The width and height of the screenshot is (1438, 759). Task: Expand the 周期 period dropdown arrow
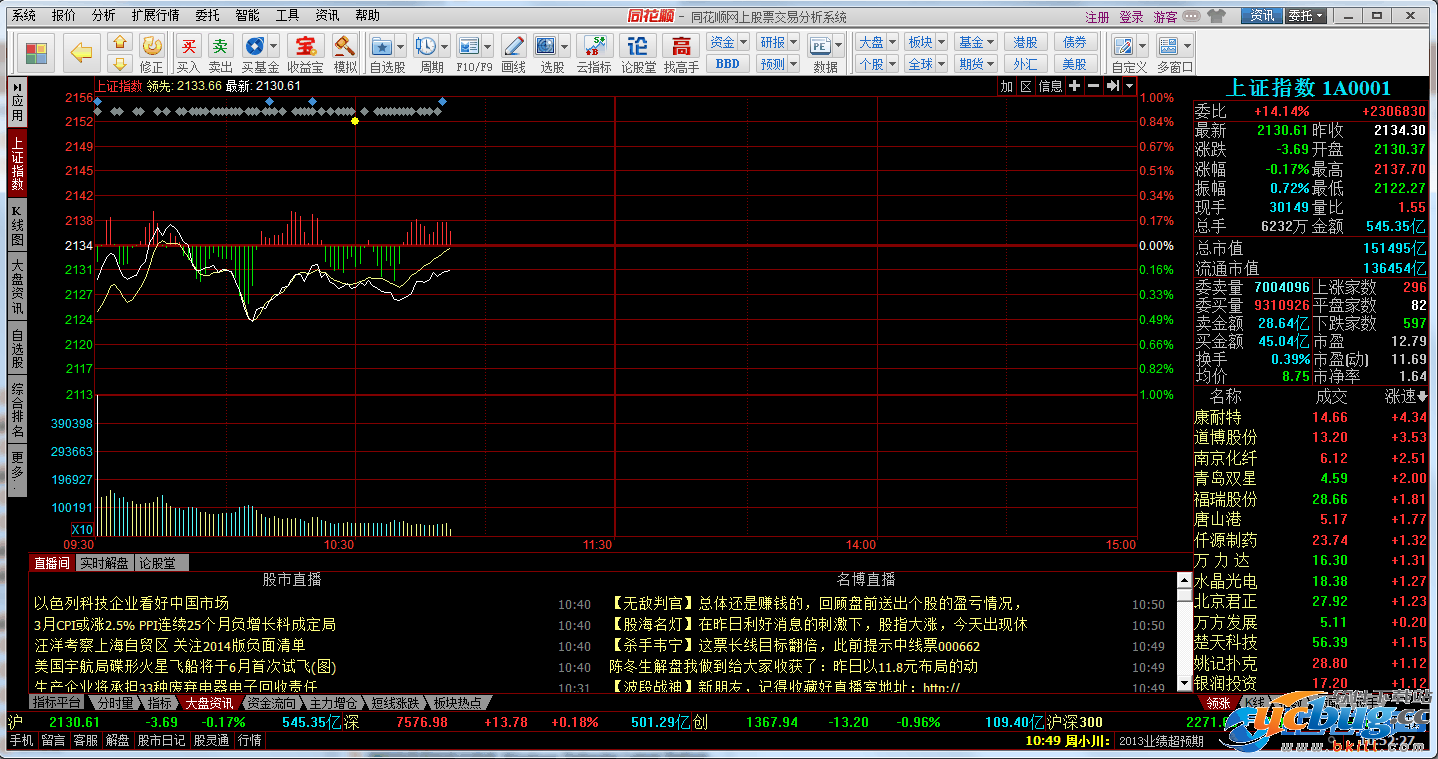tap(444, 45)
